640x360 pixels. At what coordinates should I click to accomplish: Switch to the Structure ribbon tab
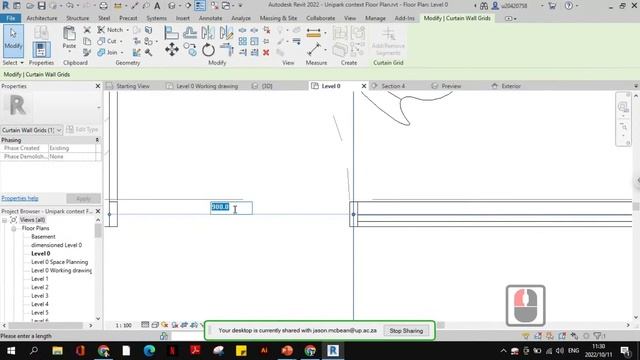click(x=78, y=18)
